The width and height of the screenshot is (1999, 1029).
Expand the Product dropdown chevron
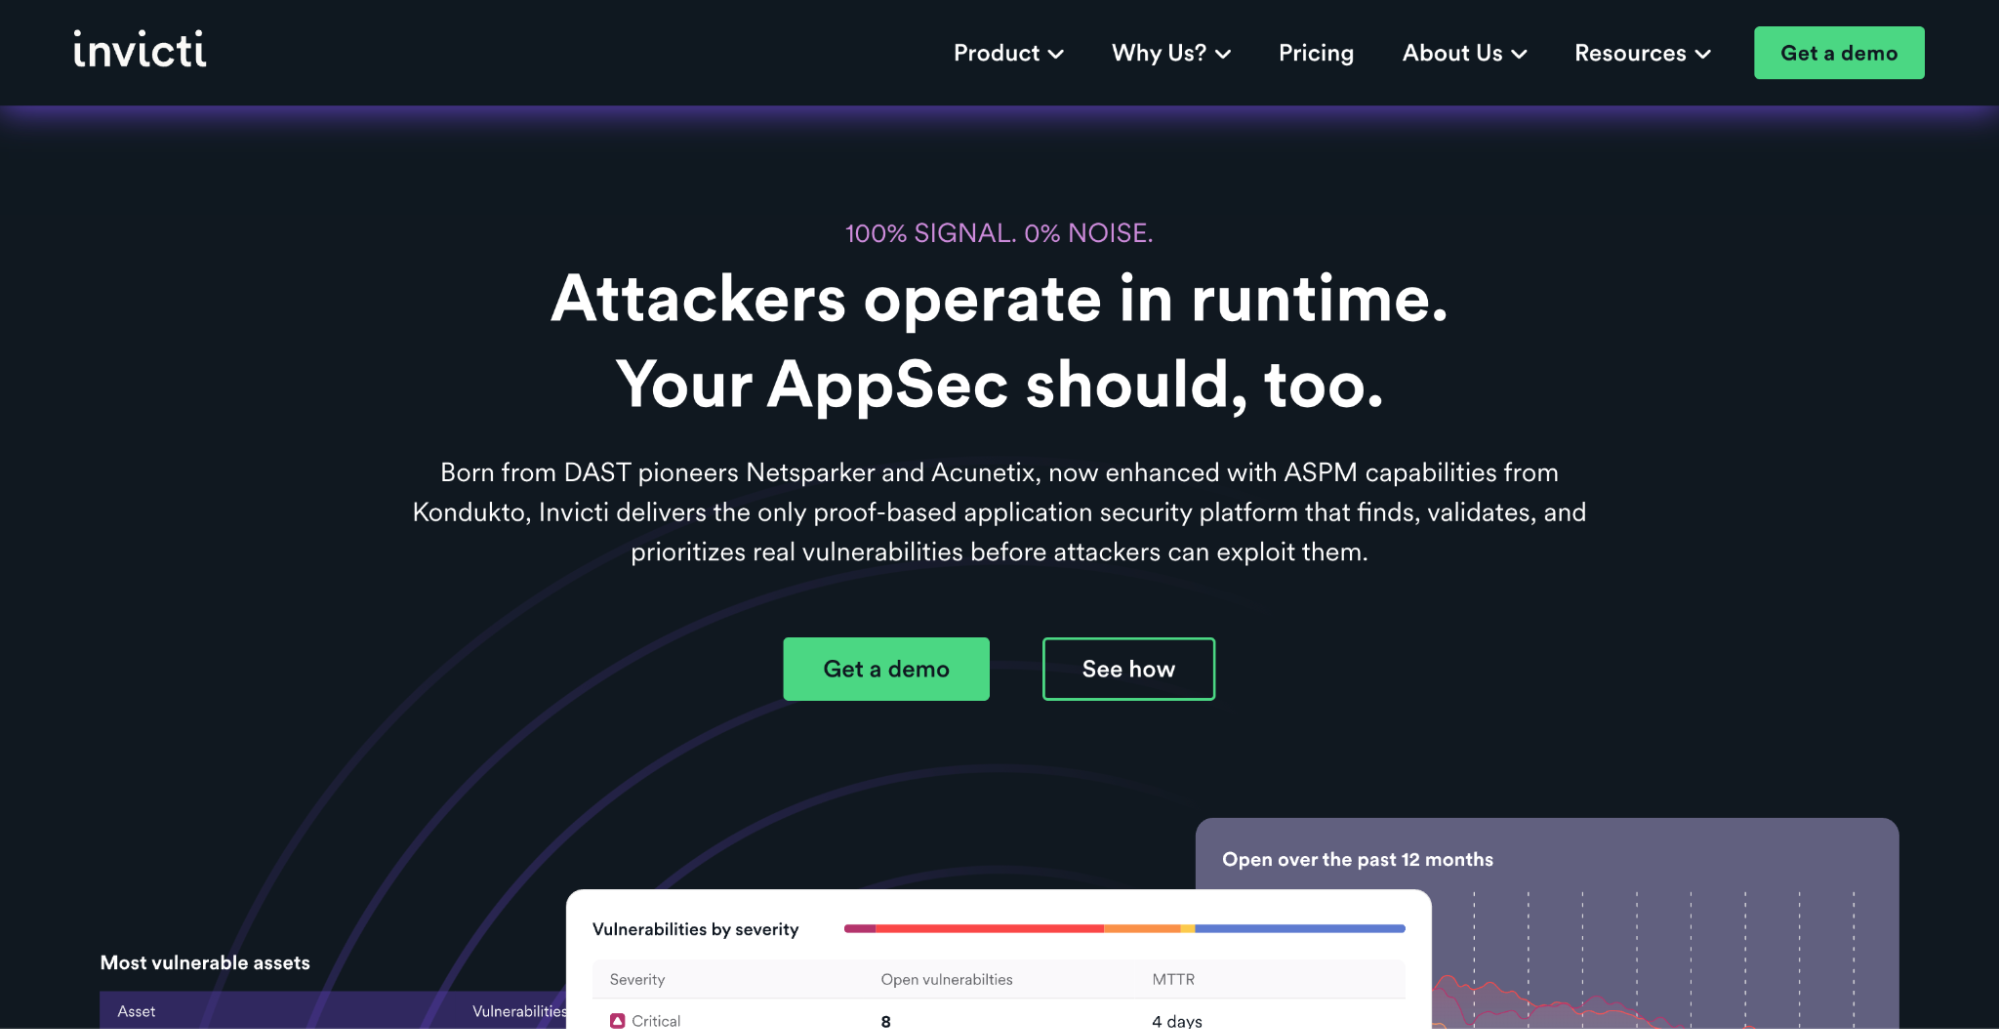pos(1055,55)
